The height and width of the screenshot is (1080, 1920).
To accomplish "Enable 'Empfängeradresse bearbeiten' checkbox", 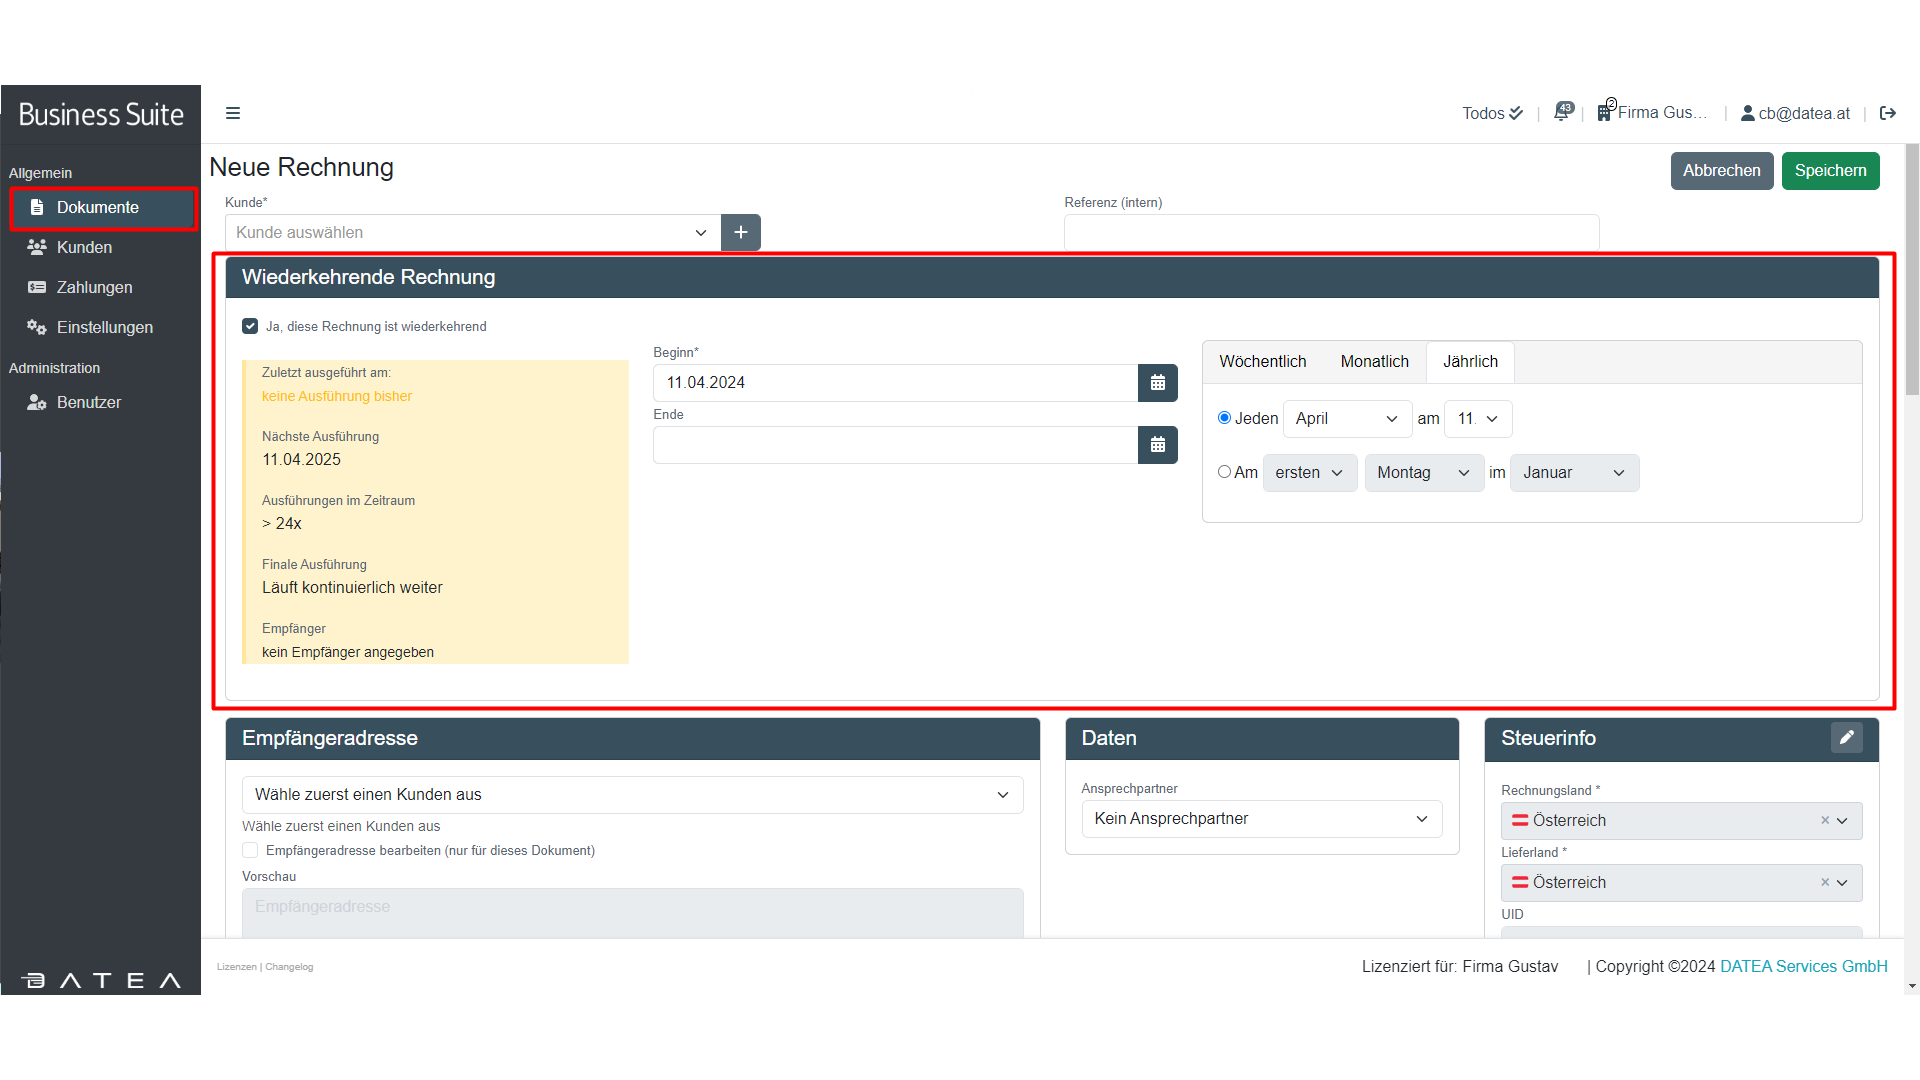I will (x=250, y=850).
